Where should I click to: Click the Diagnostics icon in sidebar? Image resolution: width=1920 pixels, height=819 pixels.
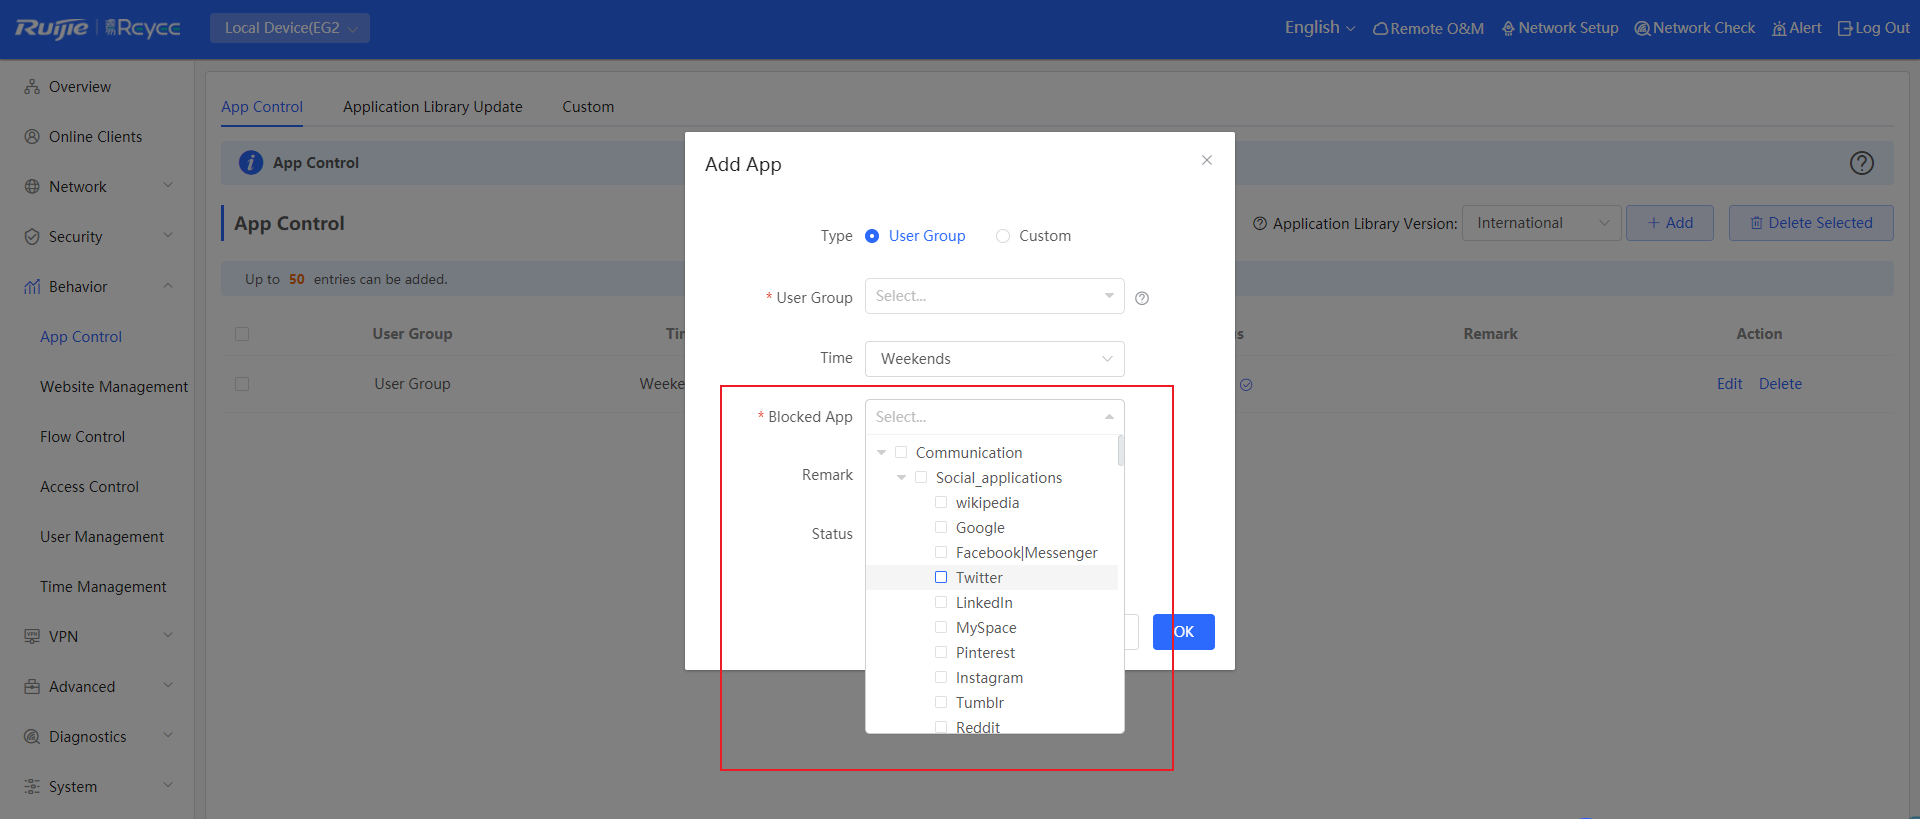[x=32, y=737]
